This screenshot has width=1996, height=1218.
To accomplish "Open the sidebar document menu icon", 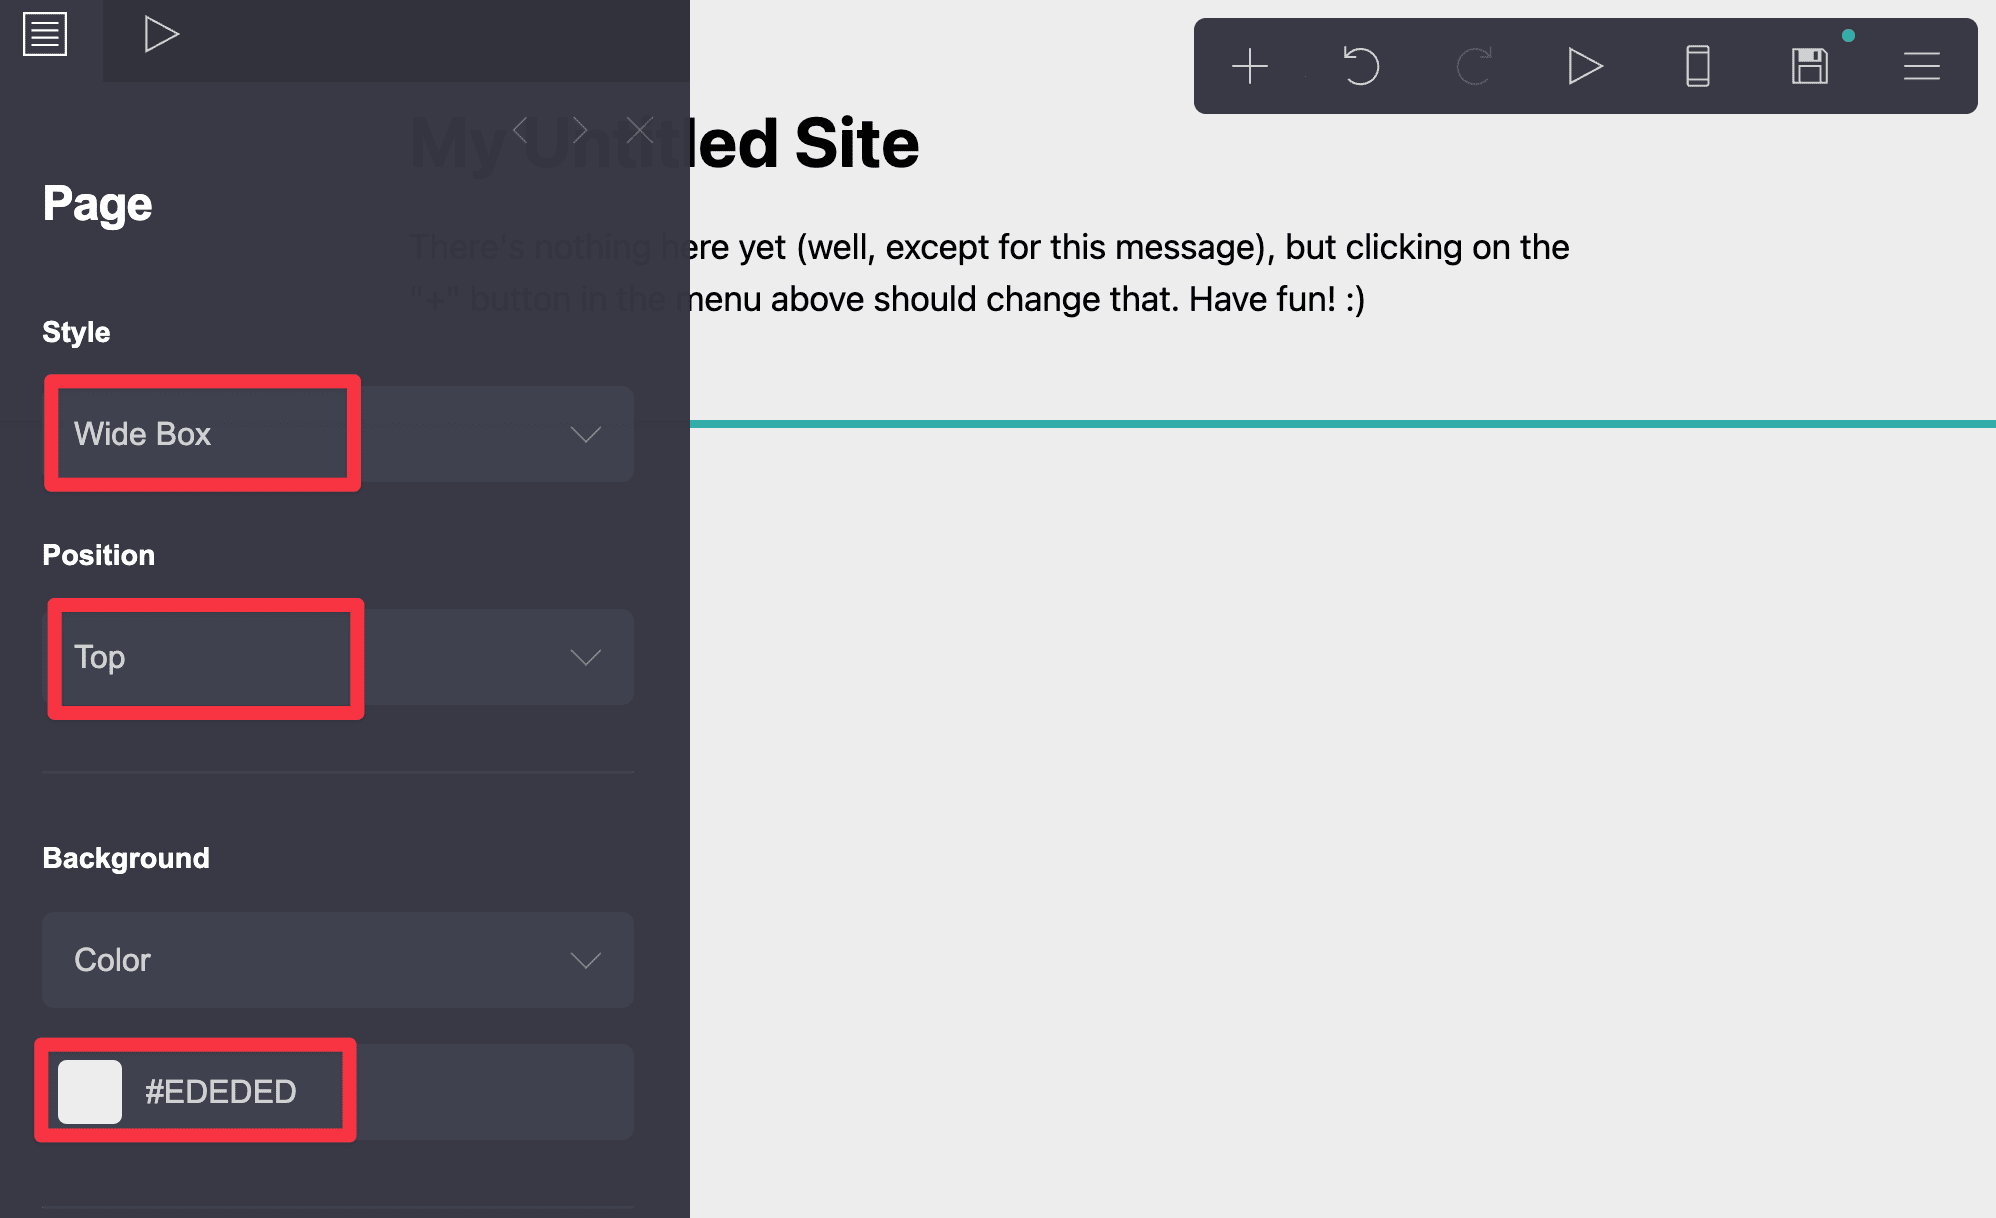I will (x=44, y=33).
